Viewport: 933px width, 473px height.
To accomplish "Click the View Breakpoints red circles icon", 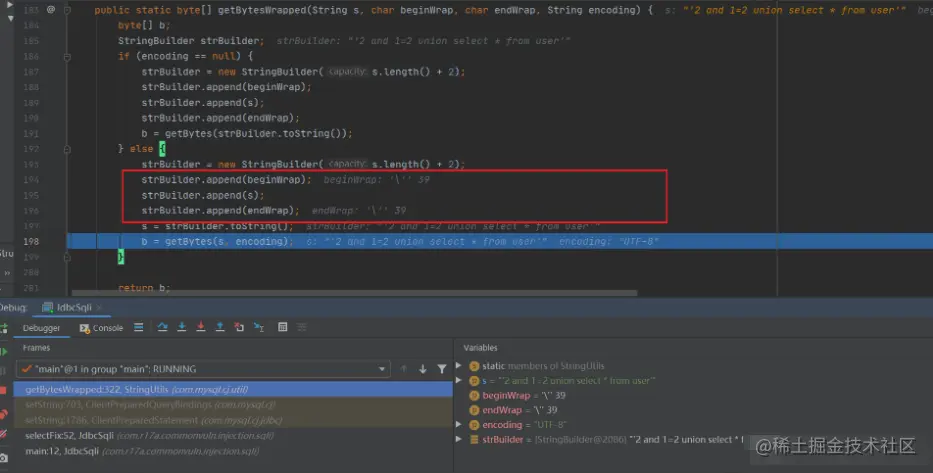I will [4, 414].
